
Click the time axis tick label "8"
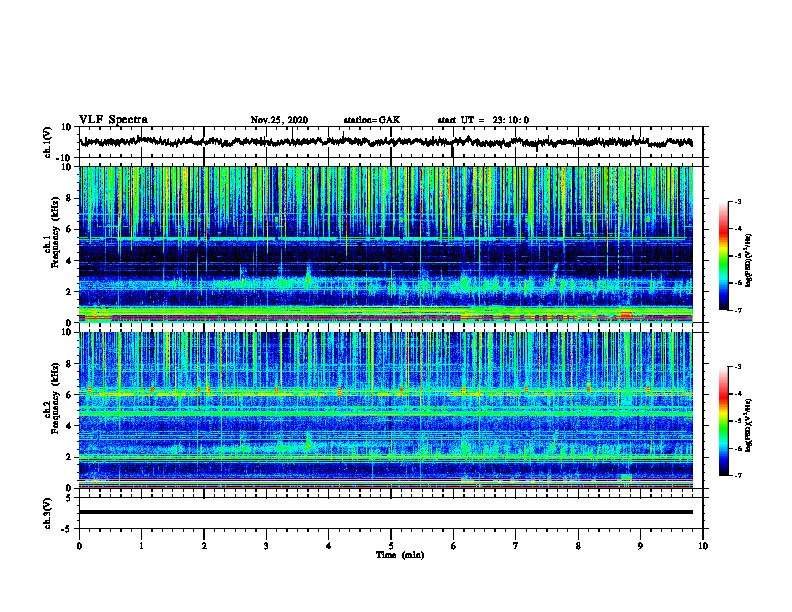pyautogui.click(x=578, y=546)
